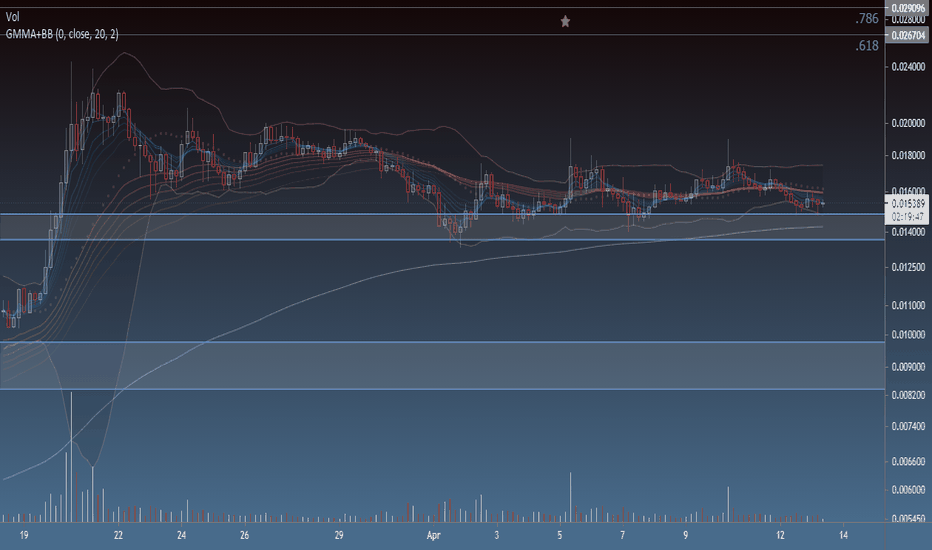The height and width of the screenshot is (550, 932).
Task: Click the 0.008200 price axis label
Action: pos(908,395)
